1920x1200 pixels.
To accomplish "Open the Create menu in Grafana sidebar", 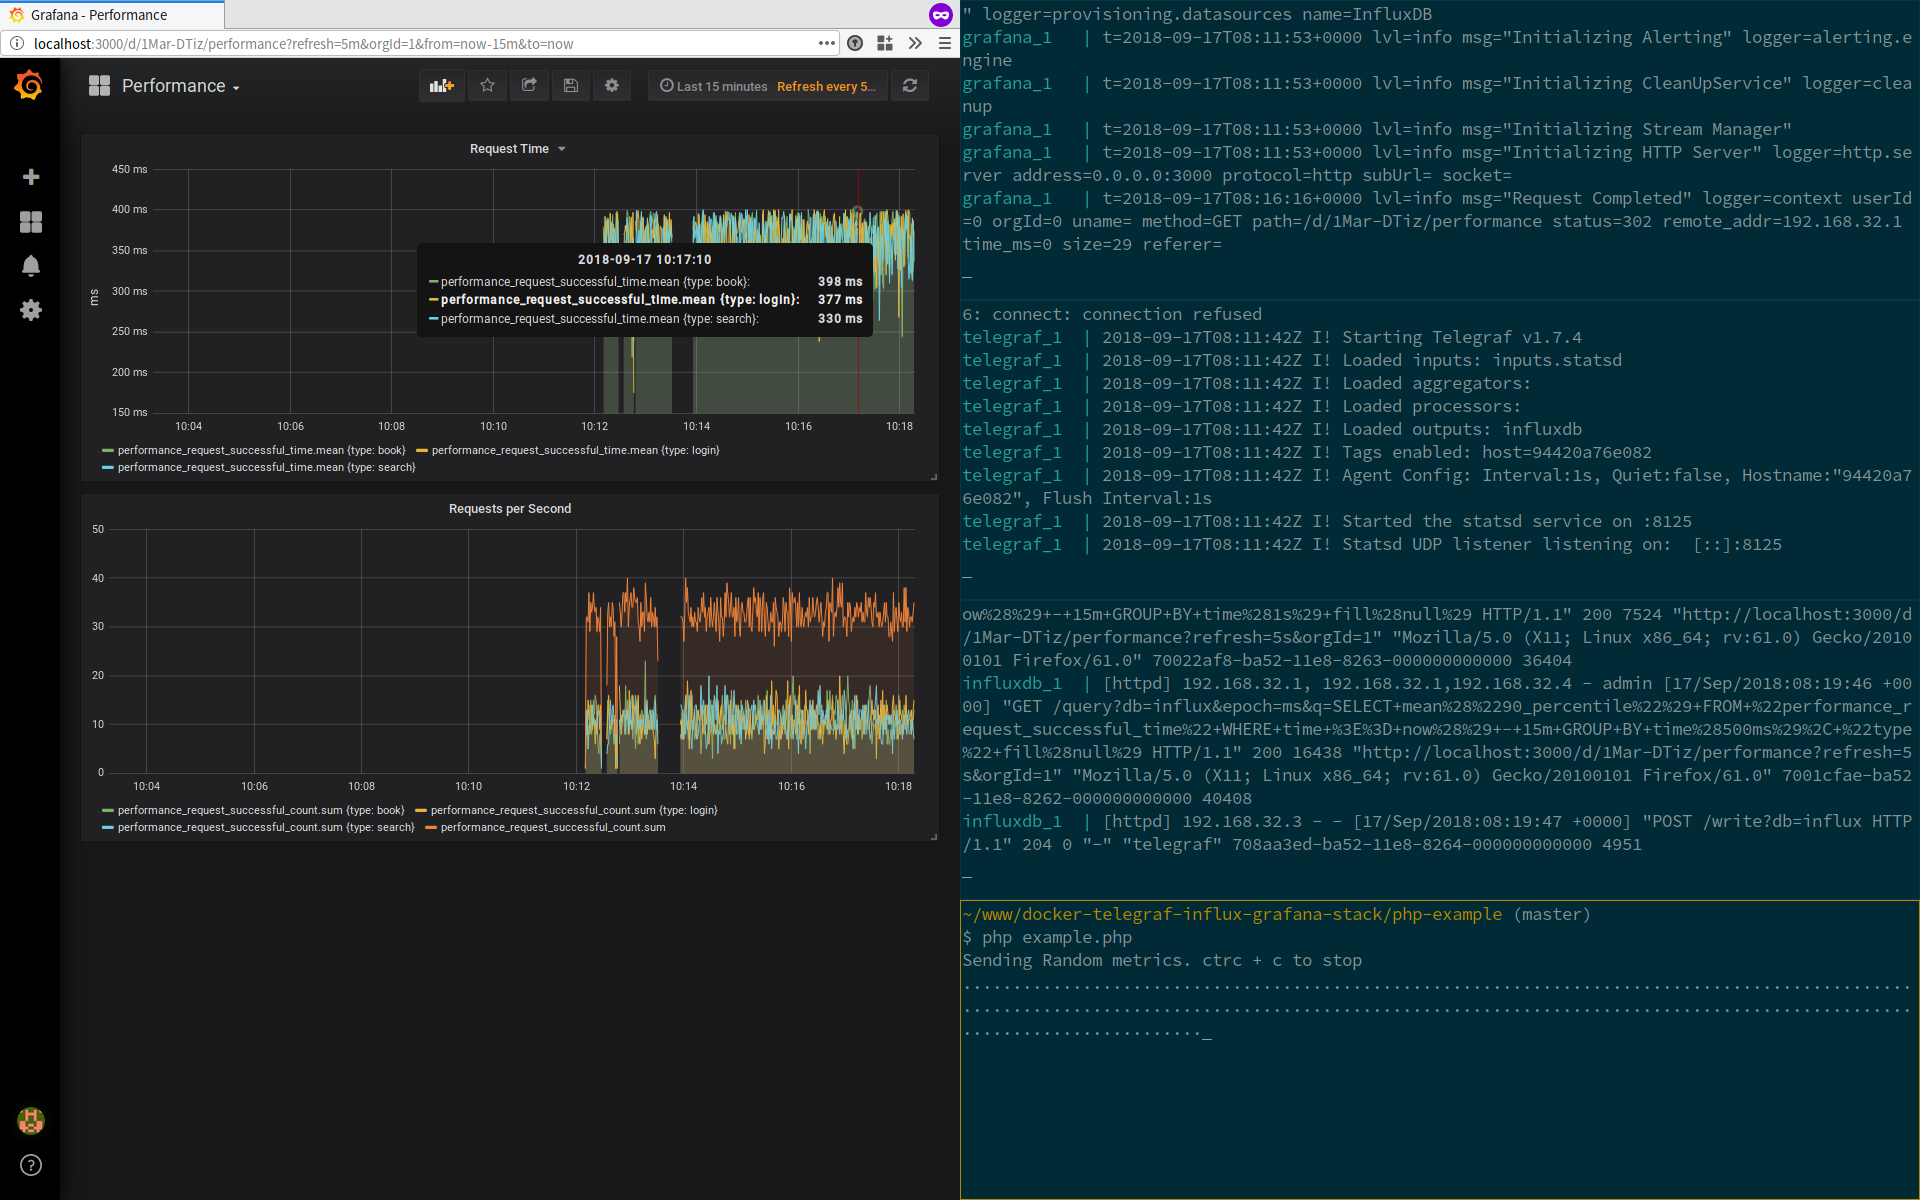I will tap(31, 177).
